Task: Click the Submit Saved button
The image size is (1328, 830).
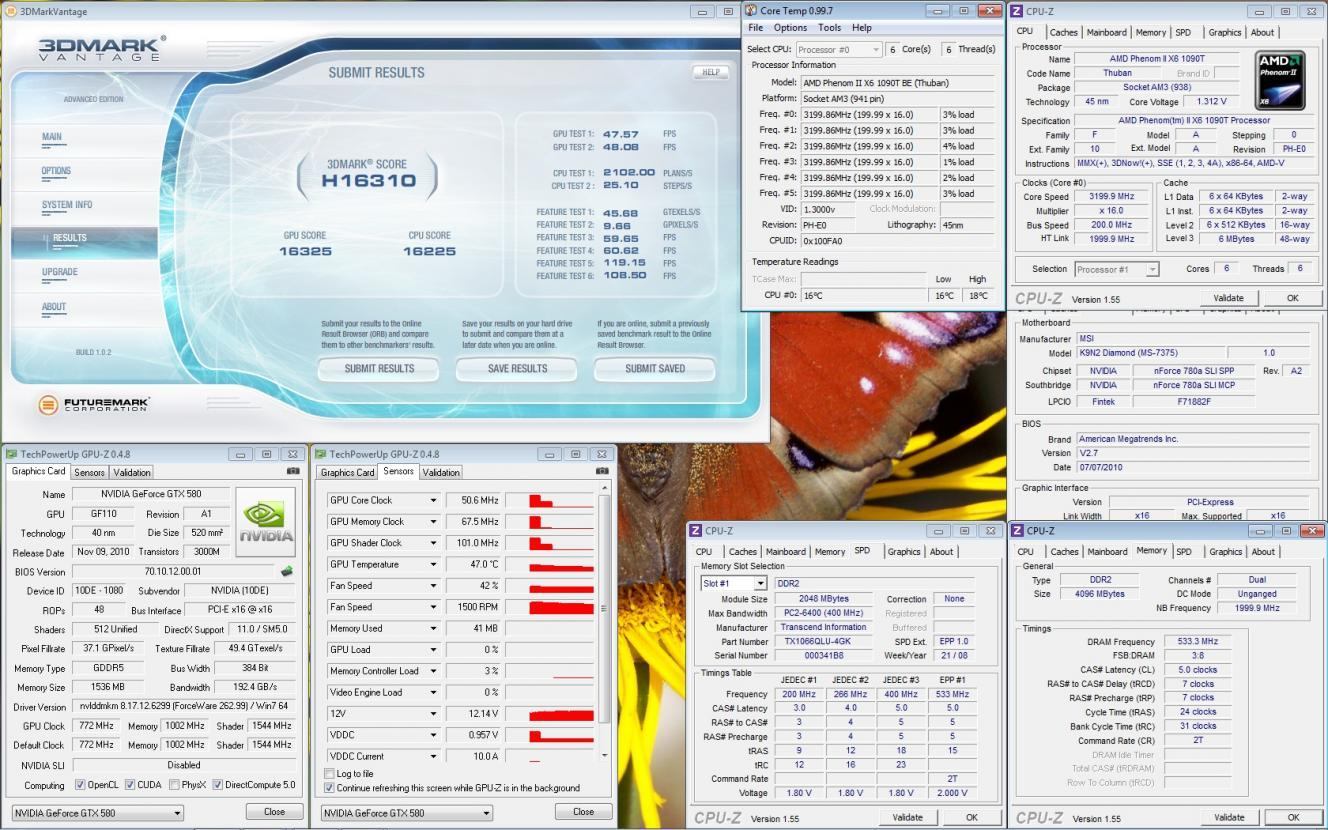Action: (655, 369)
